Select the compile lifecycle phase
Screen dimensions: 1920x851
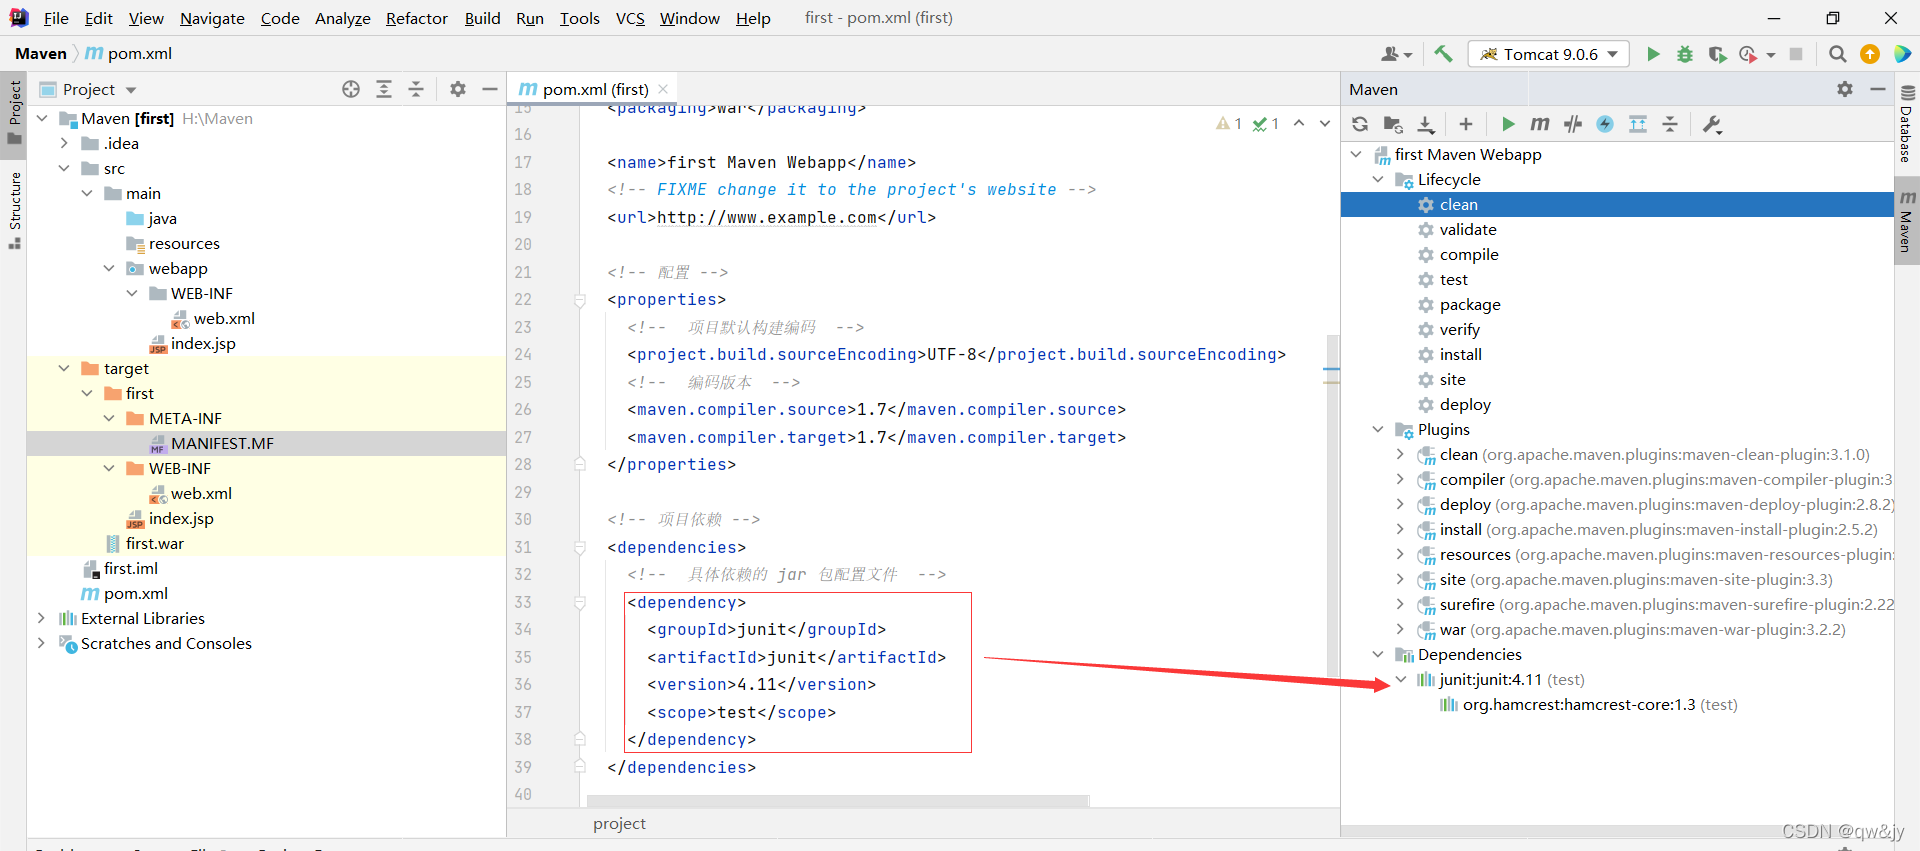[1468, 254]
